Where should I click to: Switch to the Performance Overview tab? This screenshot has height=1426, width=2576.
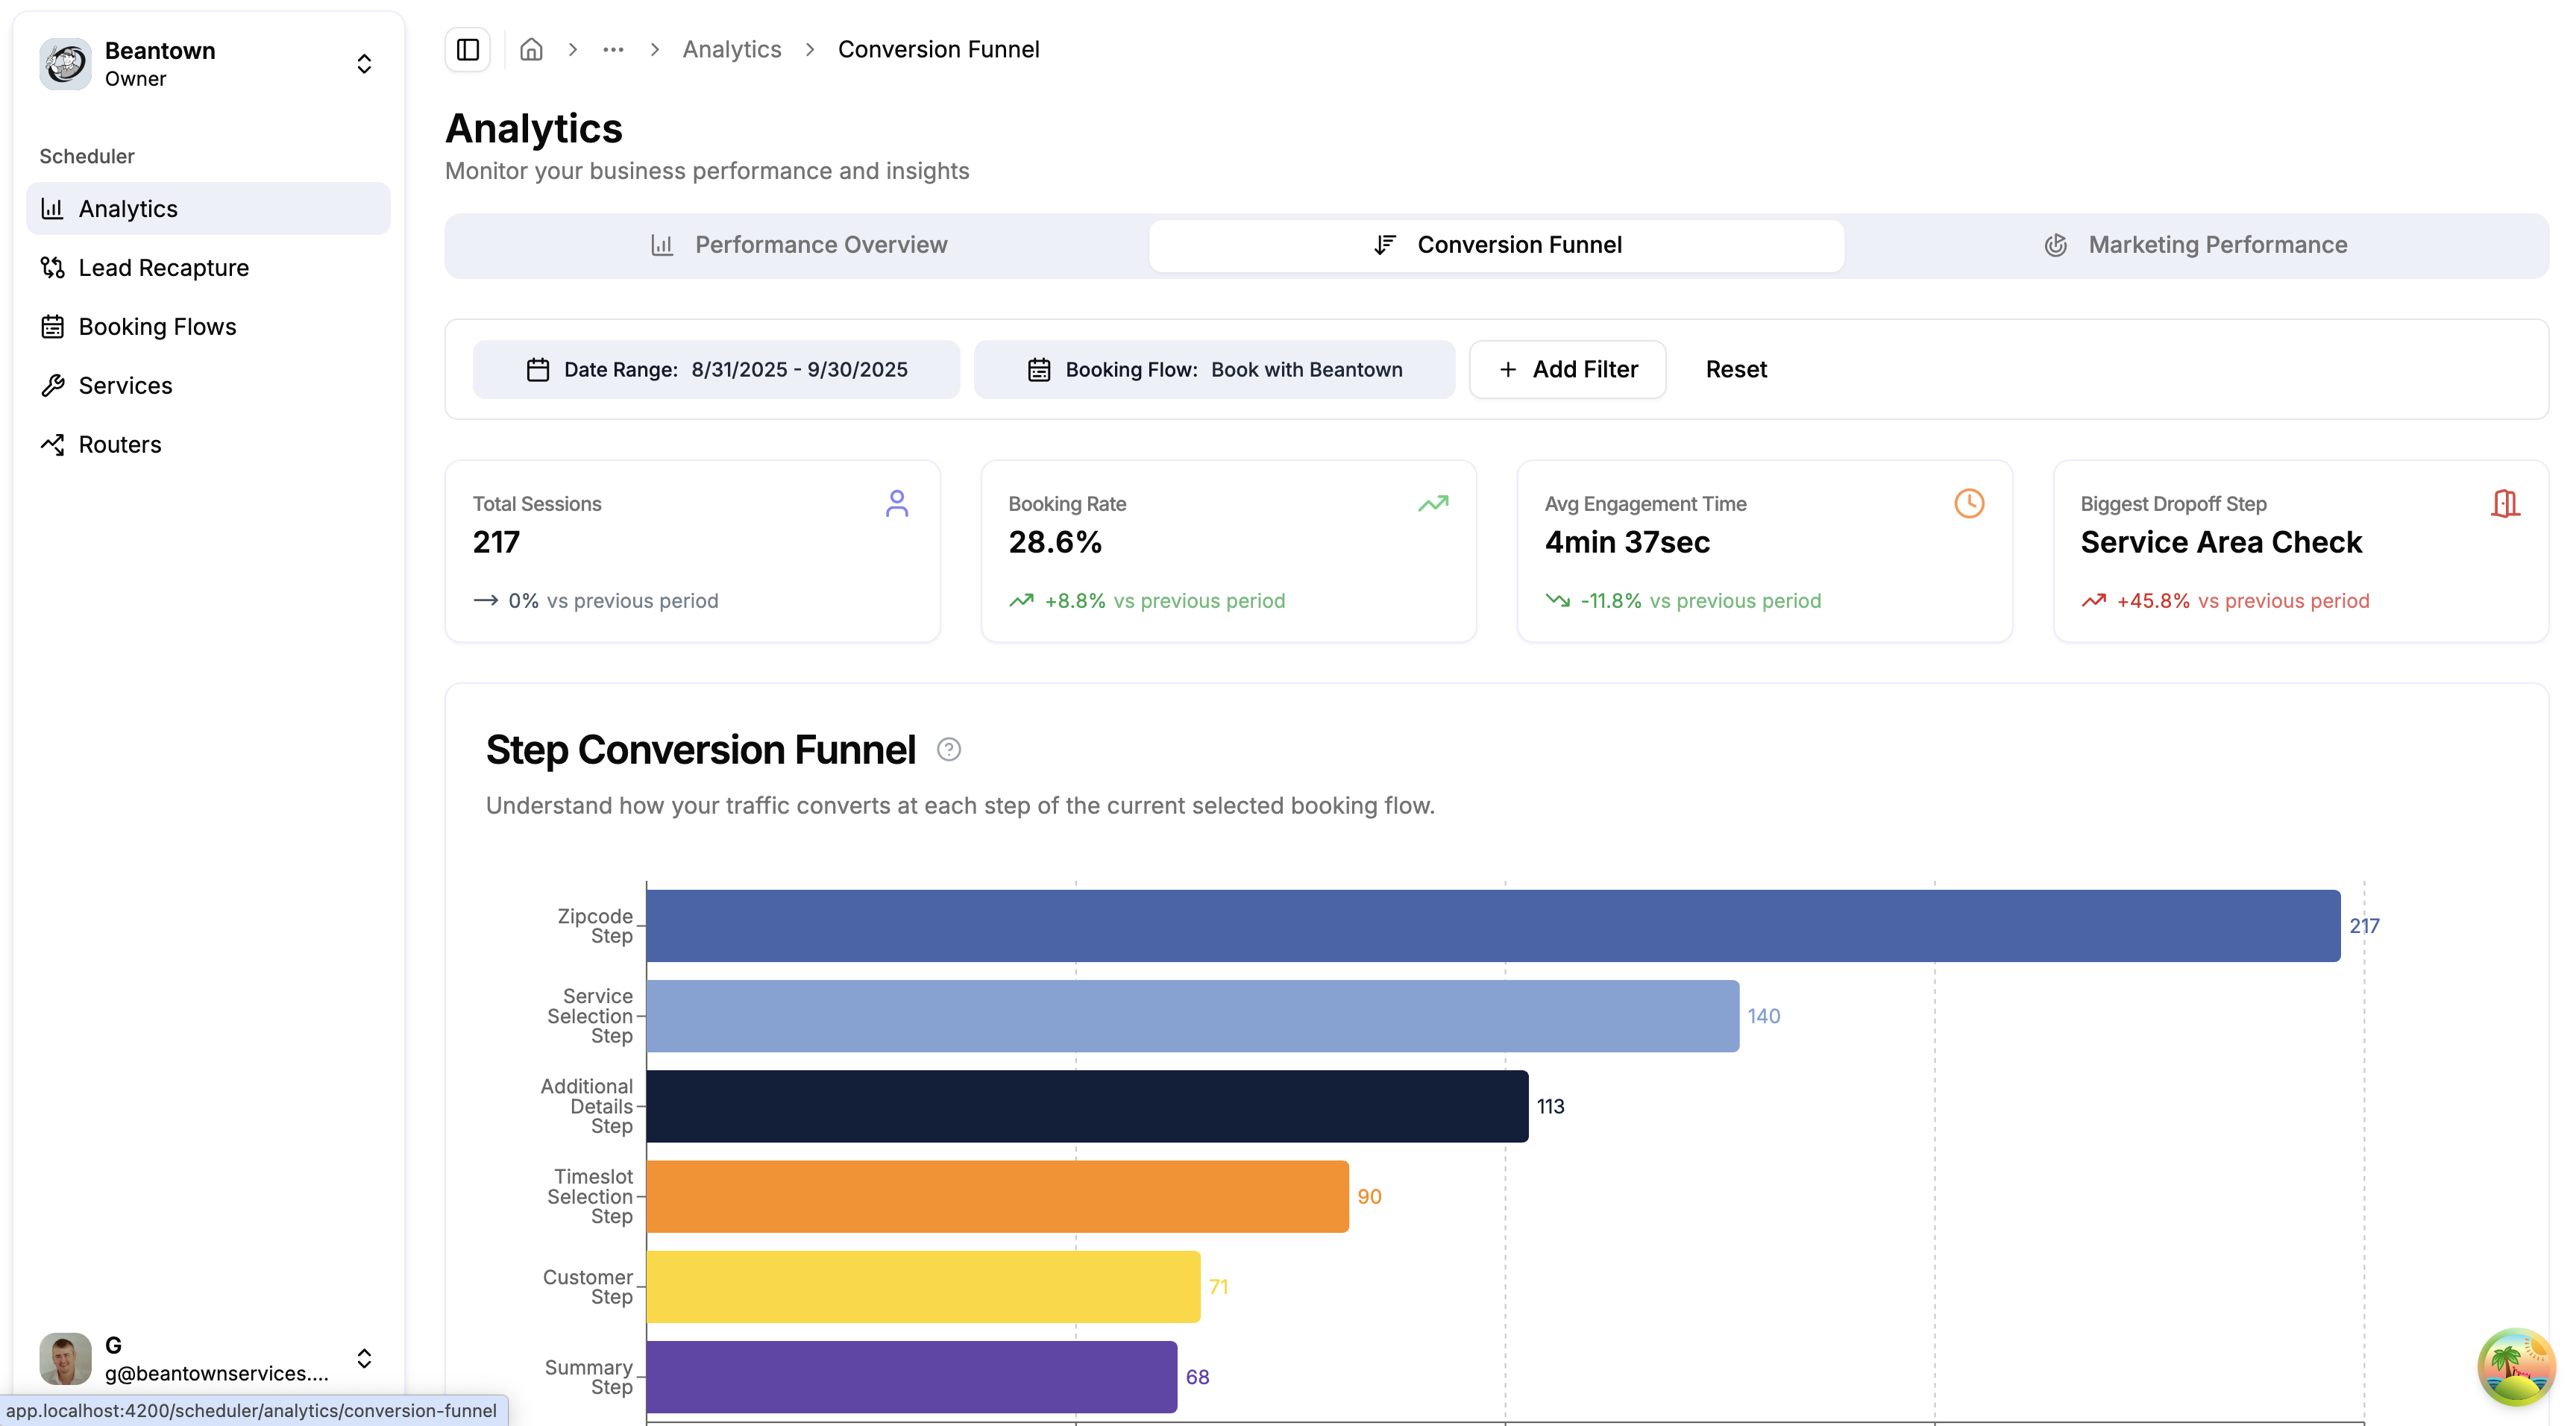coord(821,244)
